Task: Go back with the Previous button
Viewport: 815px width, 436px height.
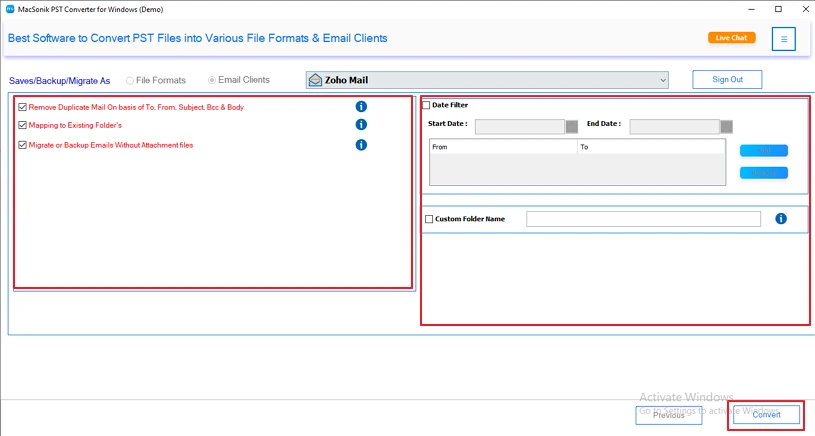Action: click(668, 415)
